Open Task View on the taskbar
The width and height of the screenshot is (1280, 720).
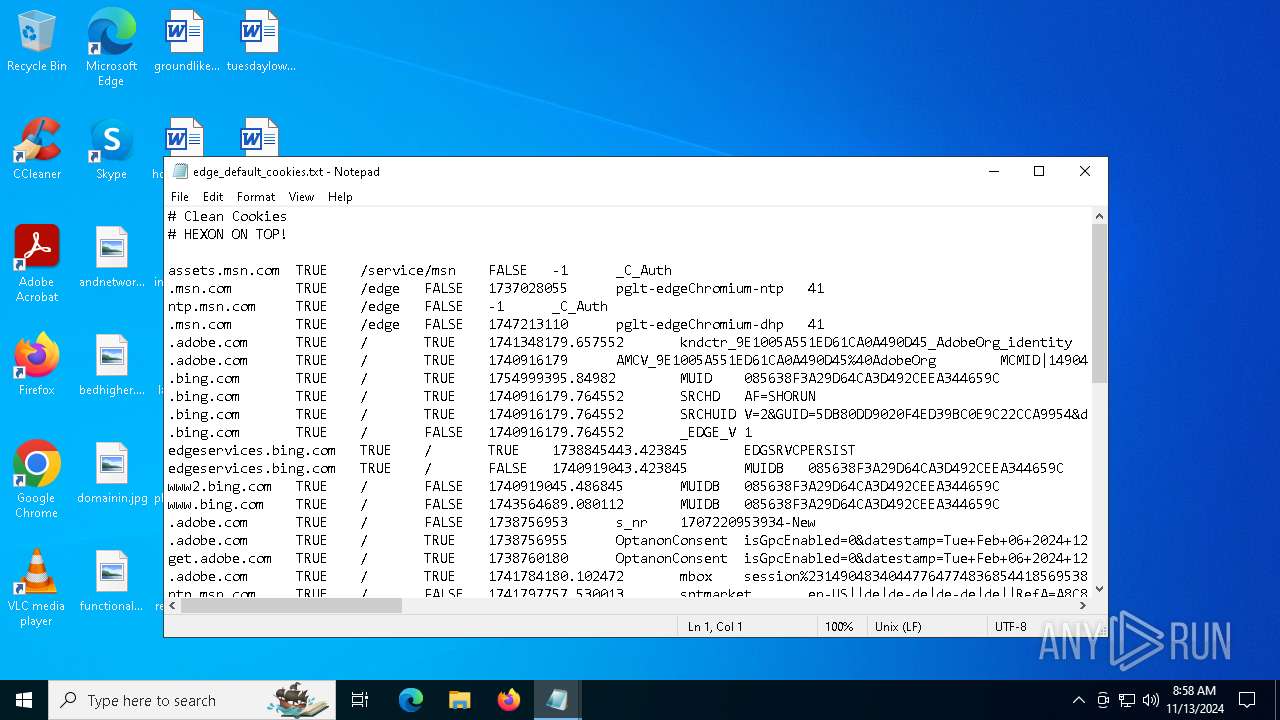pyautogui.click(x=360, y=700)
